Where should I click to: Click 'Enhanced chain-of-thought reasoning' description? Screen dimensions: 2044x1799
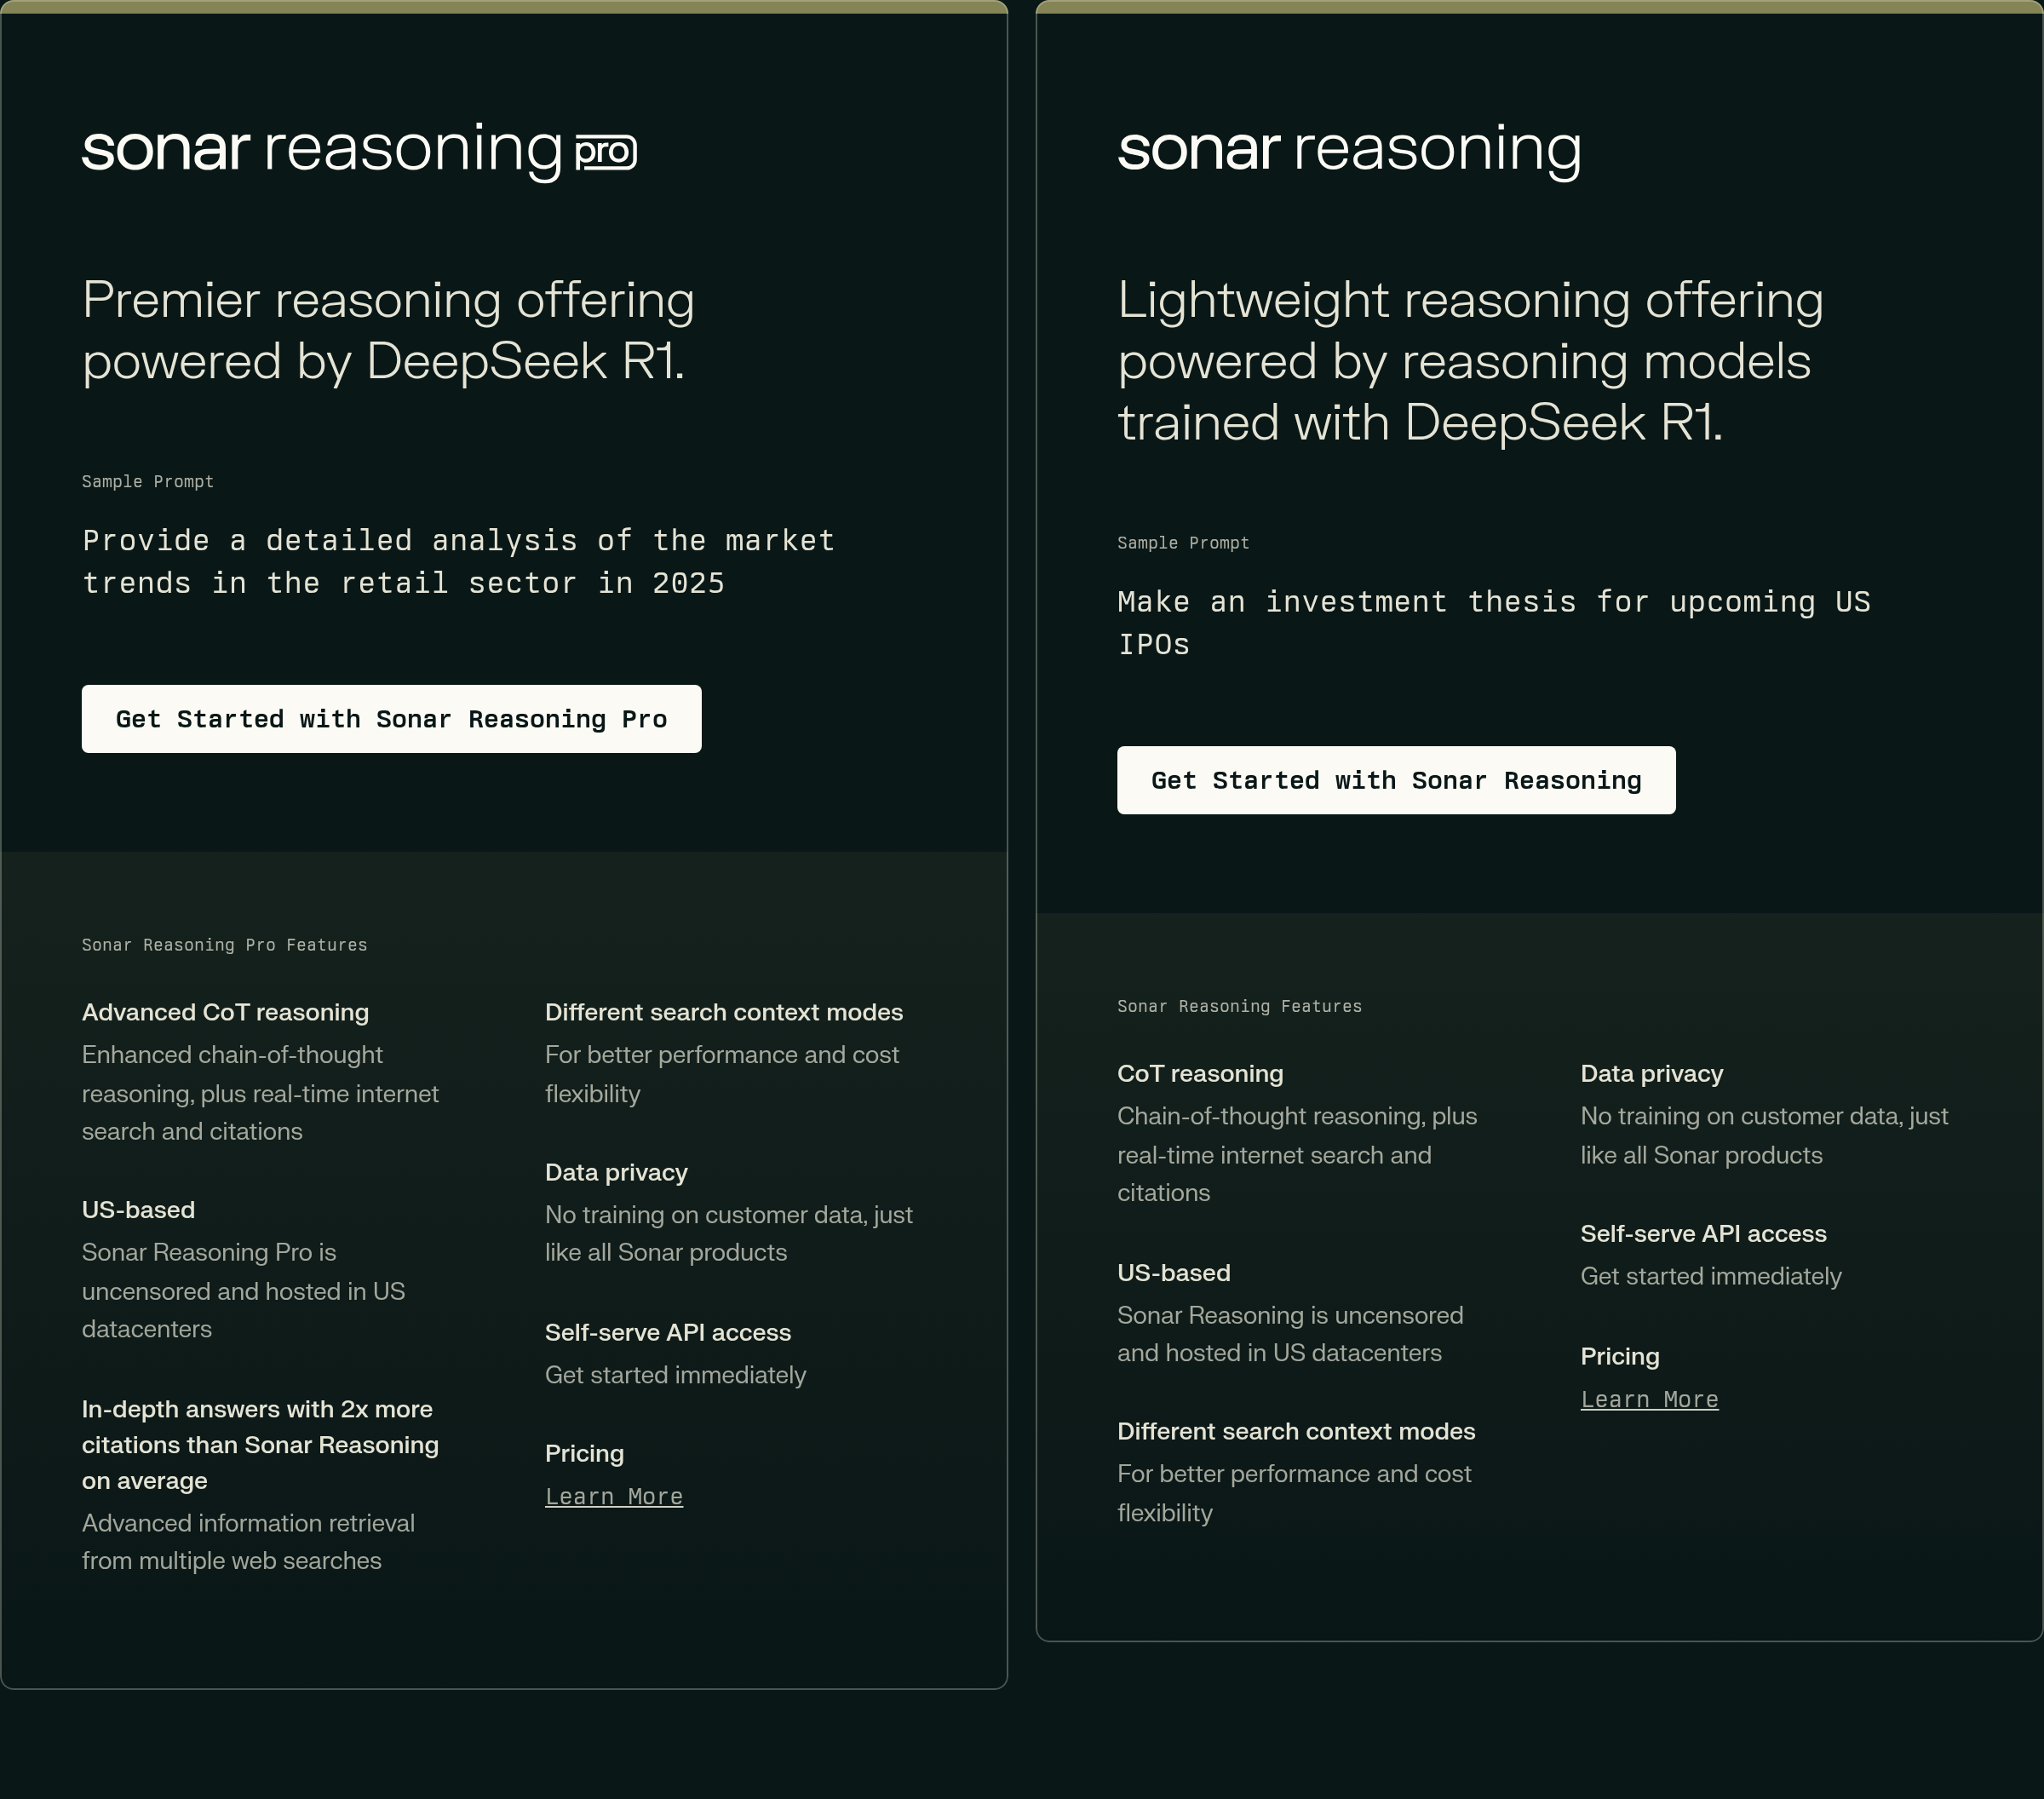(260, 1093)
